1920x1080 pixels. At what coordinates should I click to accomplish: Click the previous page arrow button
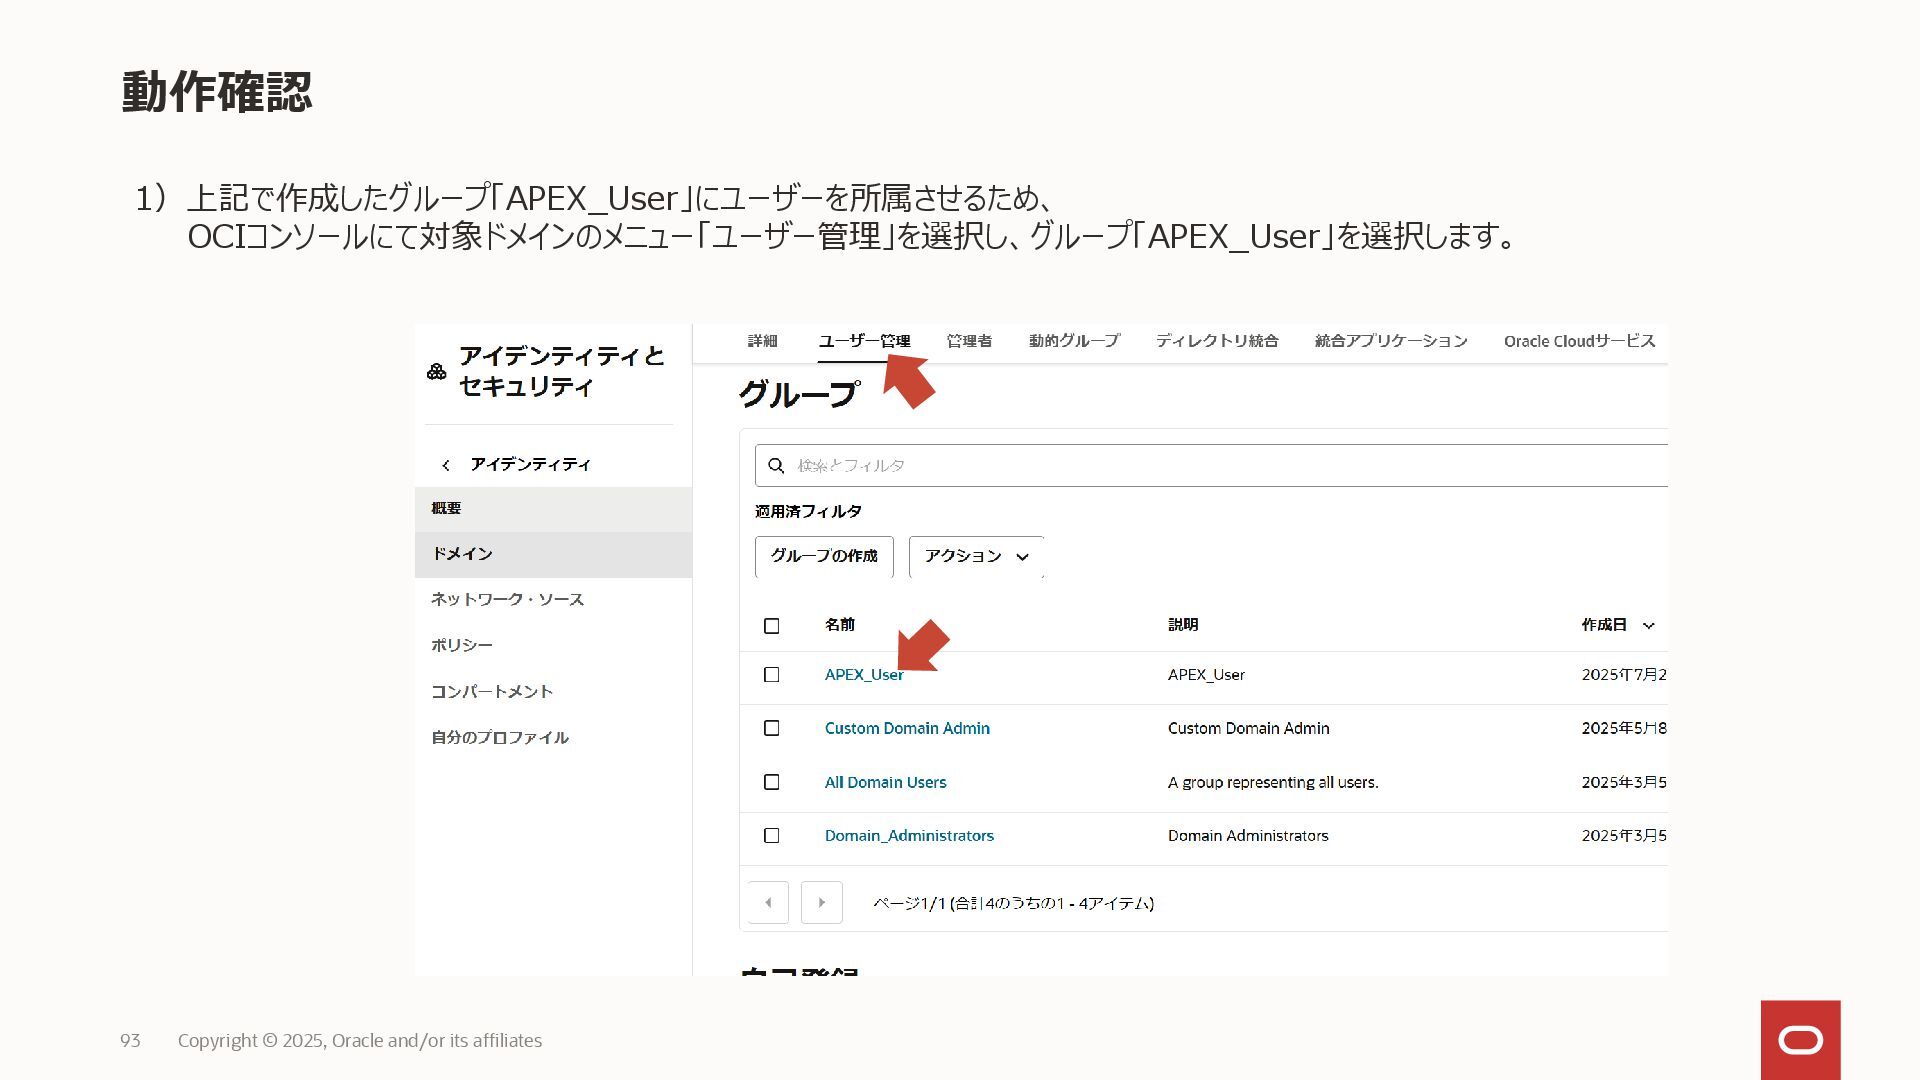[x=768, y=903]
